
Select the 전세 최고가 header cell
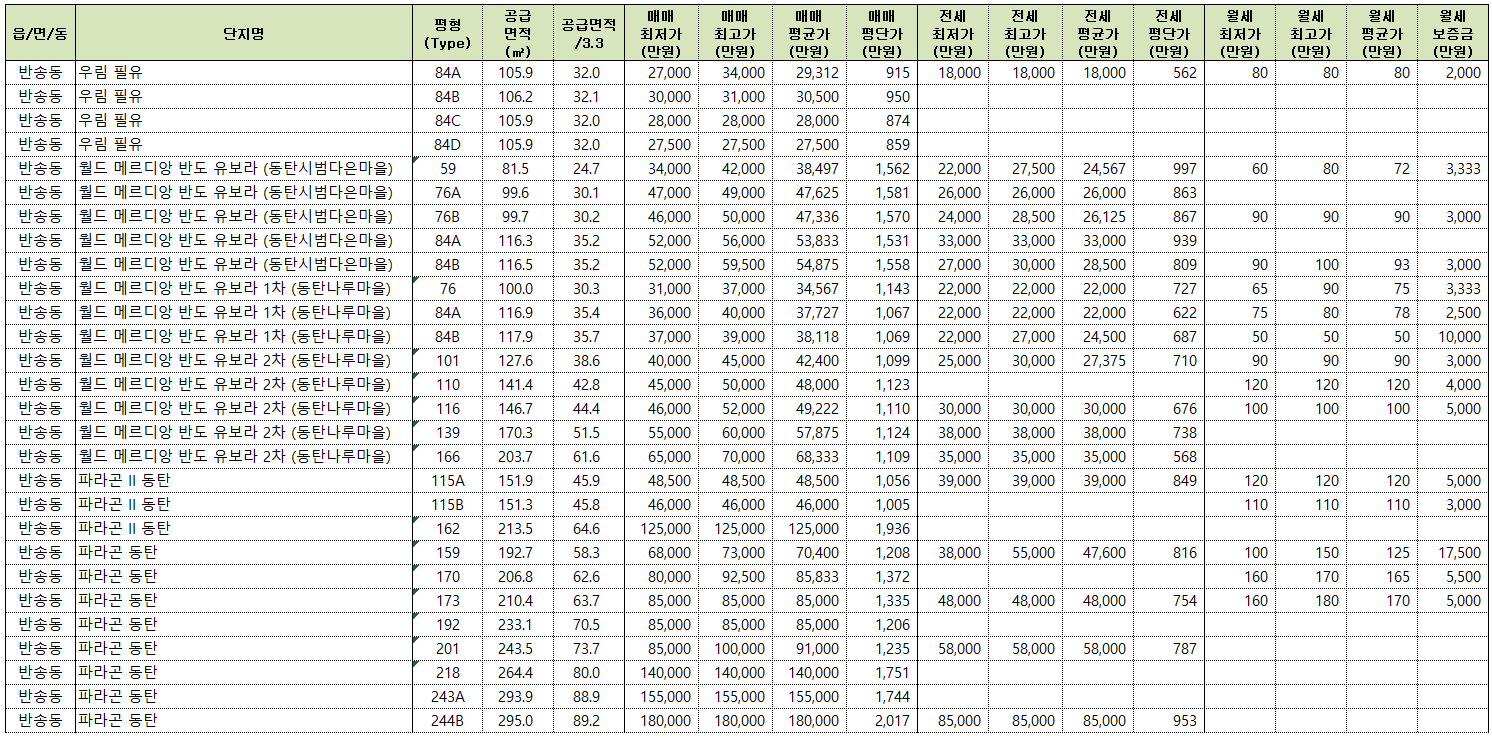coord(1024,33)
